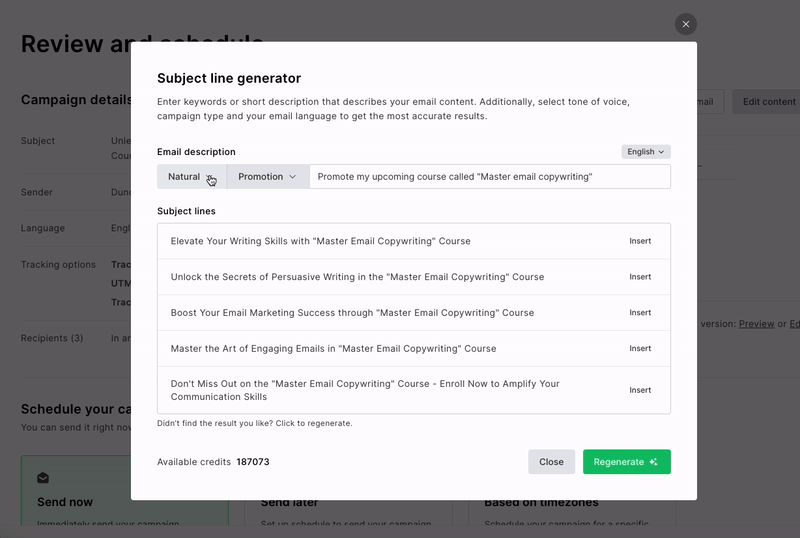
Task: Click the email description input field
Action: coord(490,177)
